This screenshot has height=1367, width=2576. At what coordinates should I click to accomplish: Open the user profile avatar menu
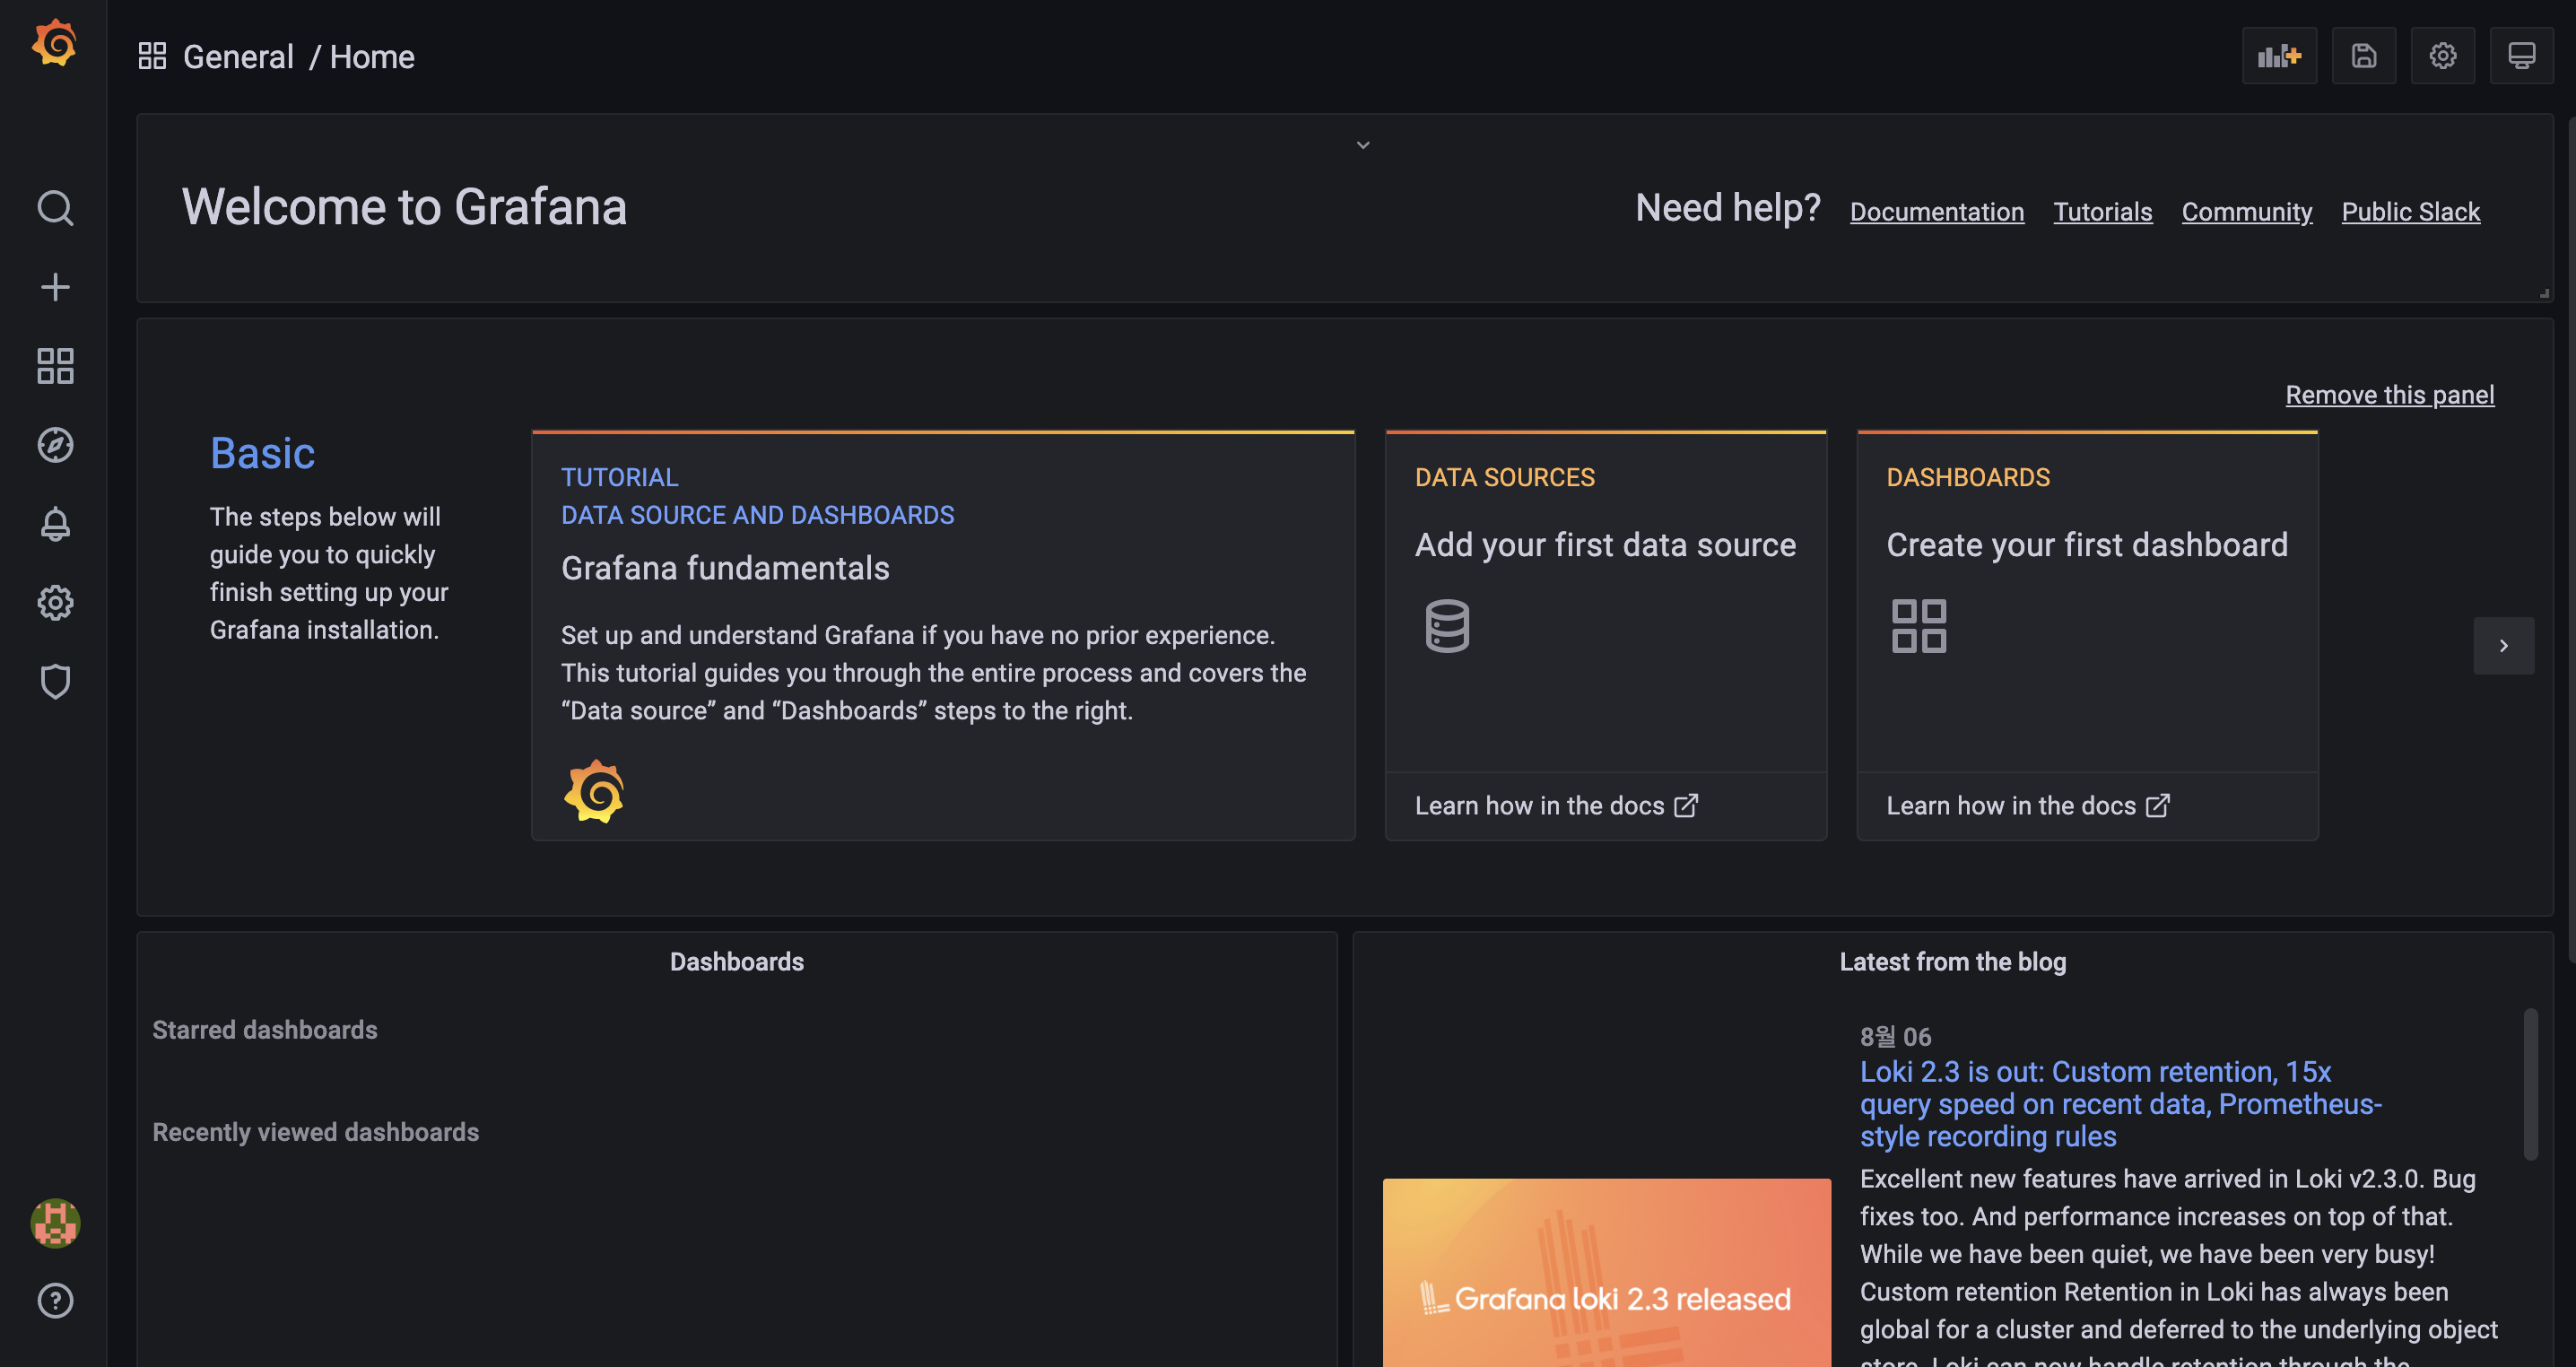click(x=55, y=1223)
